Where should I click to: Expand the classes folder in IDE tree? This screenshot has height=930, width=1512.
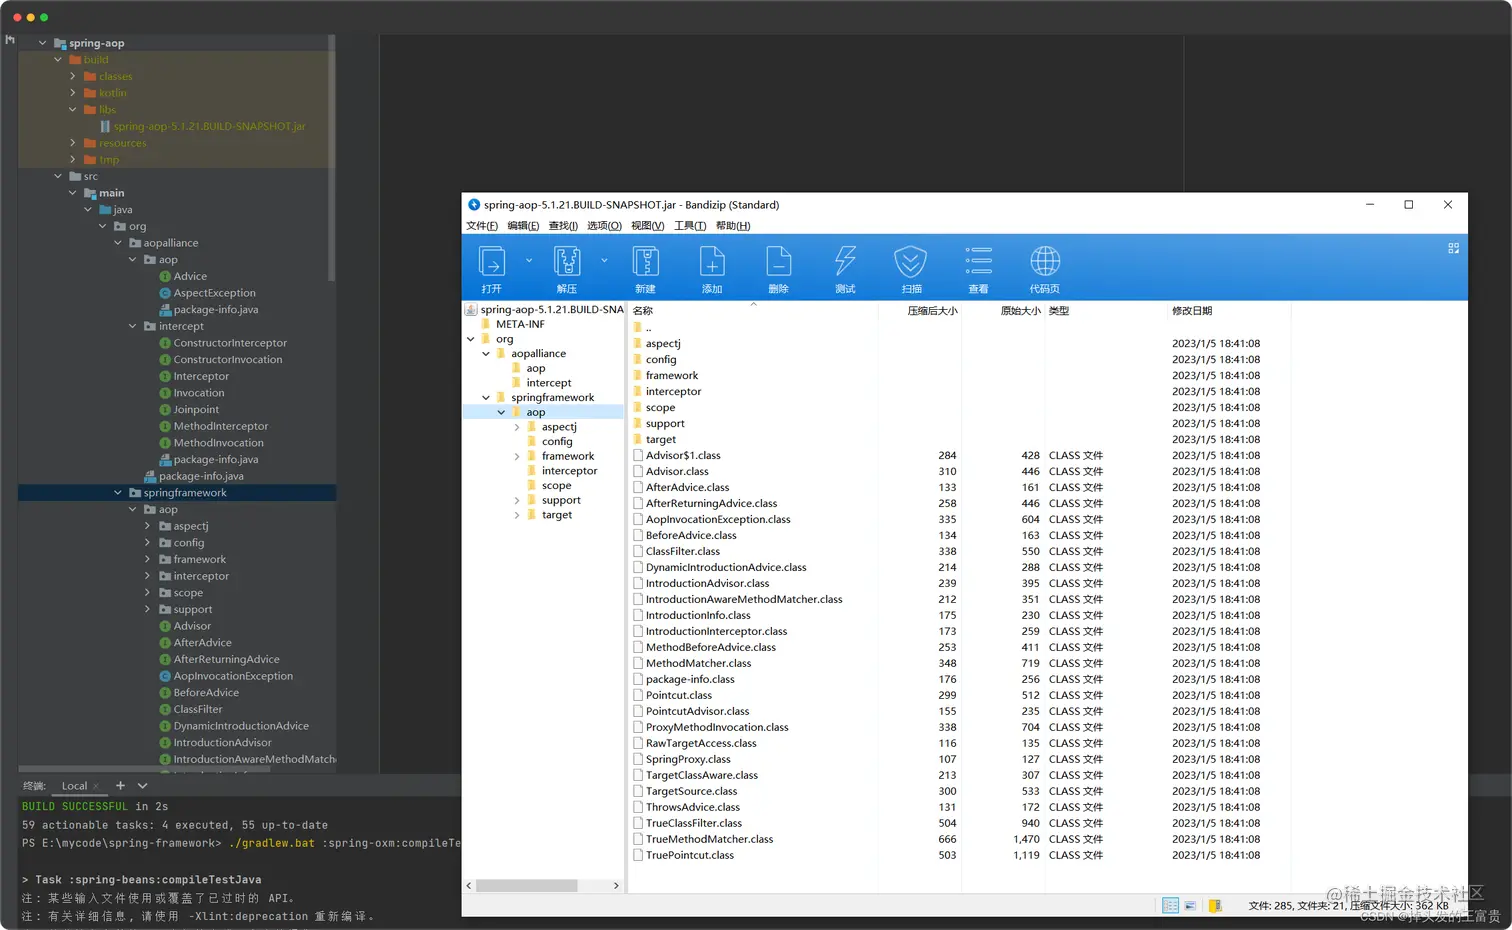72,76
